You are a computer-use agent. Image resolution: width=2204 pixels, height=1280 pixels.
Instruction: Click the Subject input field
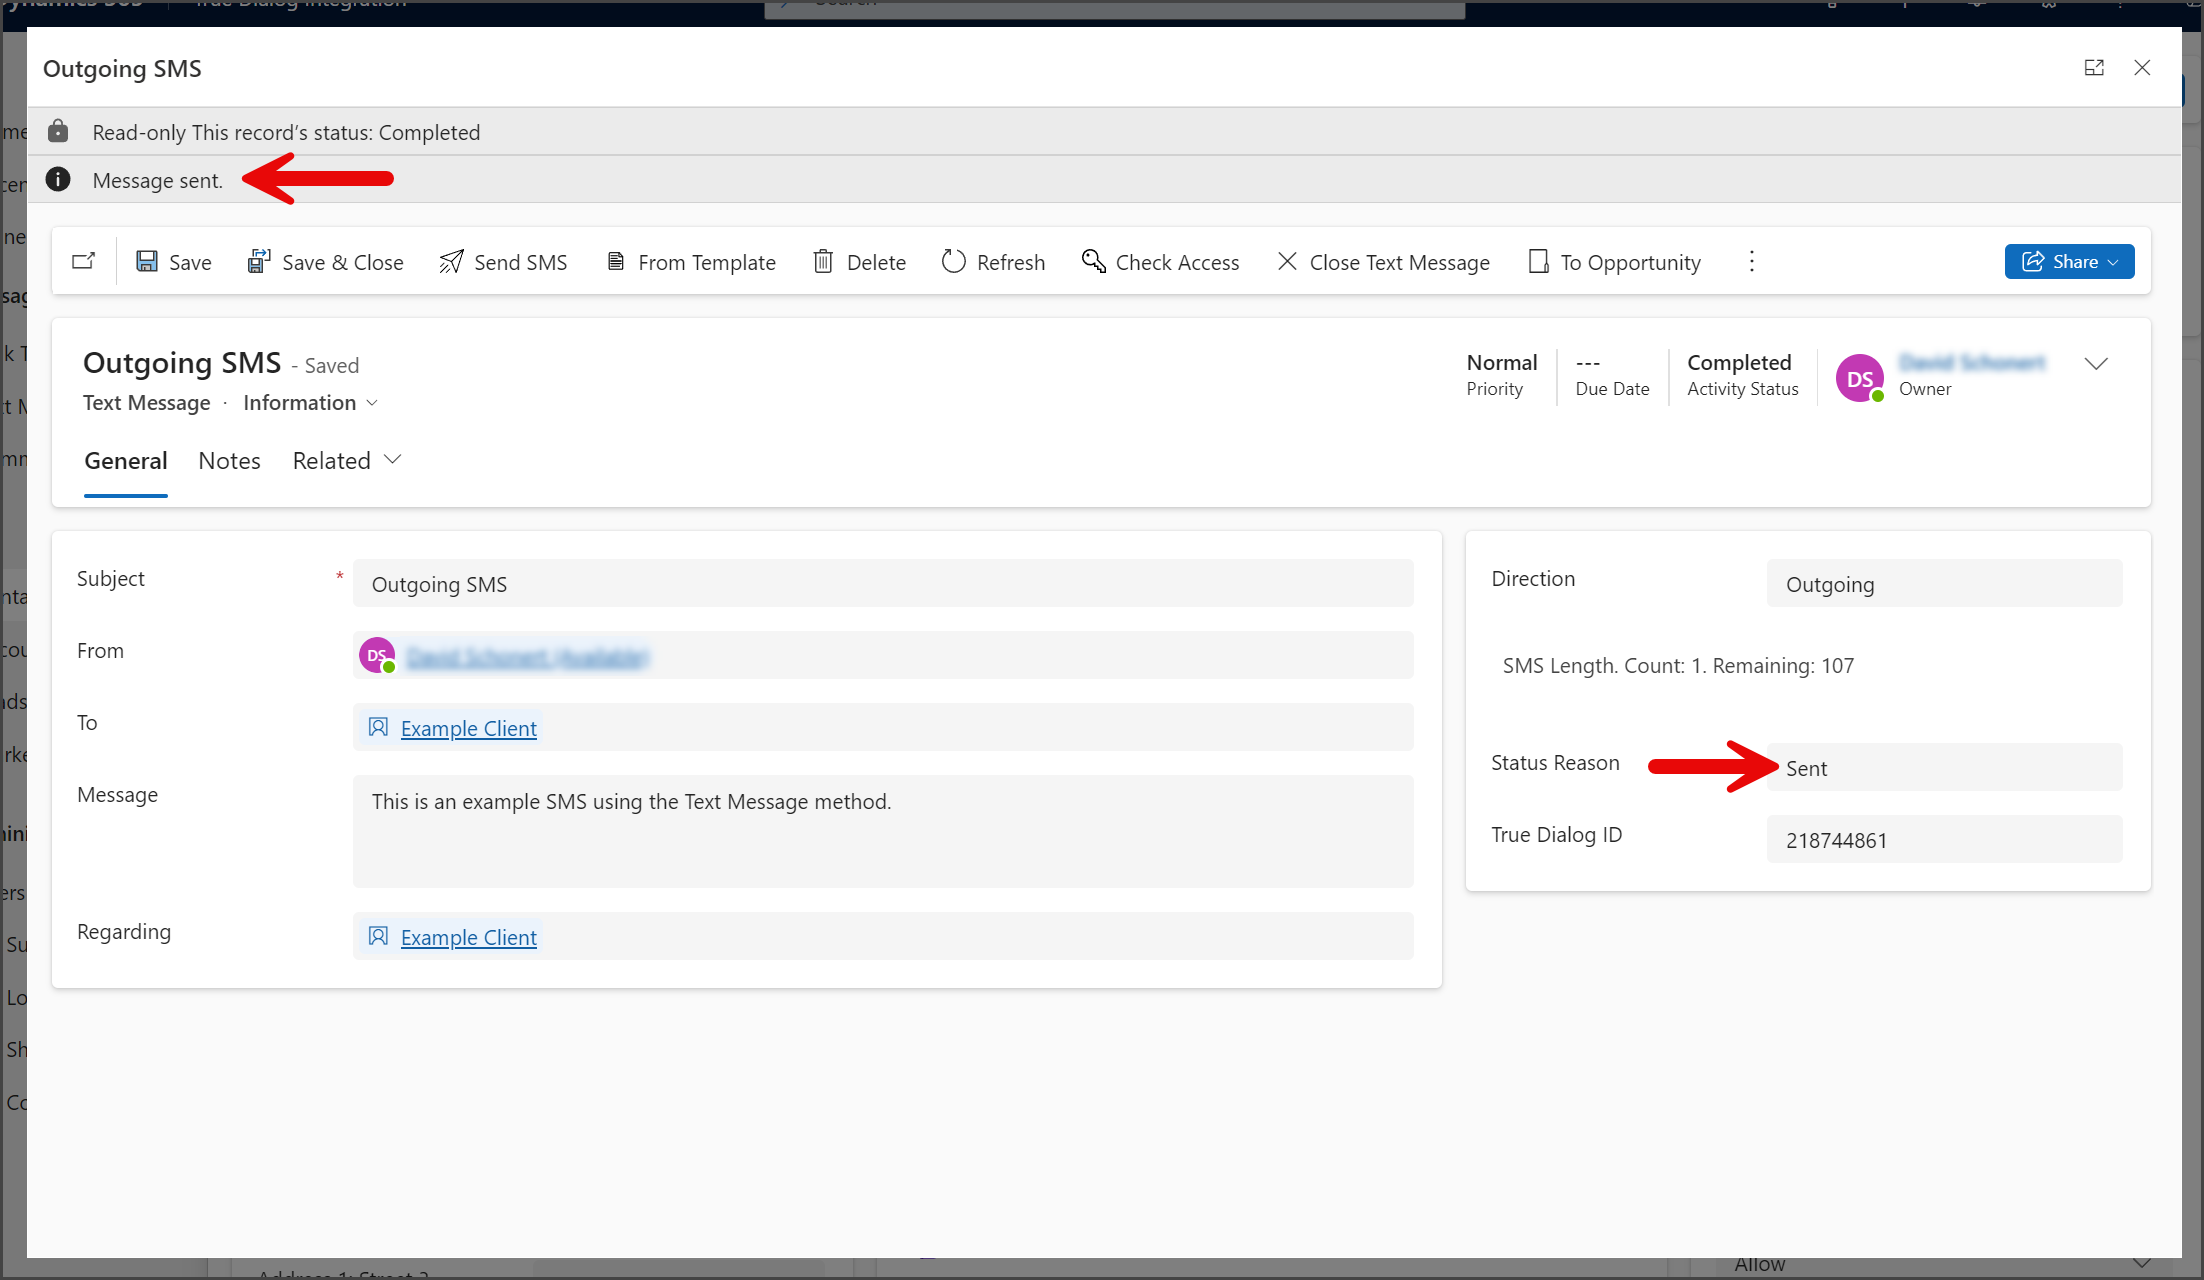click(x=883, y=584)
